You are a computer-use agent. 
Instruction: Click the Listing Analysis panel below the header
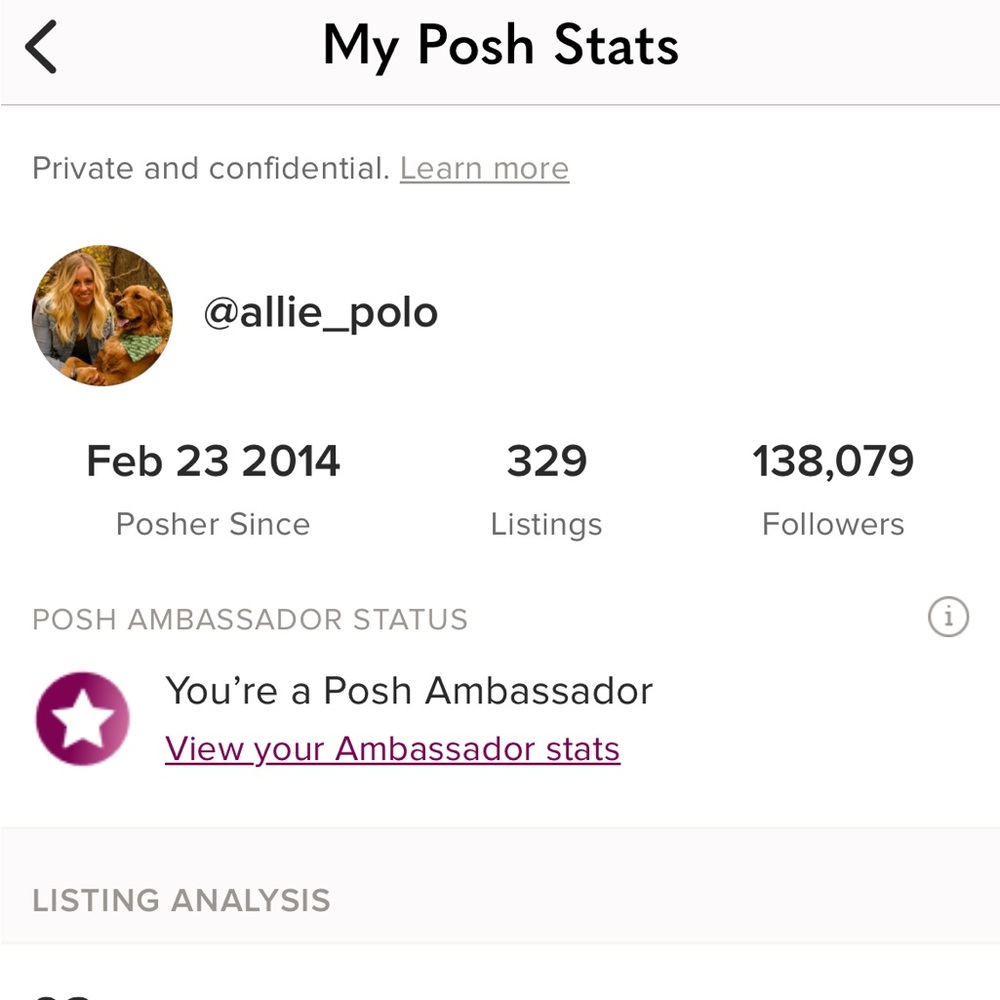tap(500, 975)
